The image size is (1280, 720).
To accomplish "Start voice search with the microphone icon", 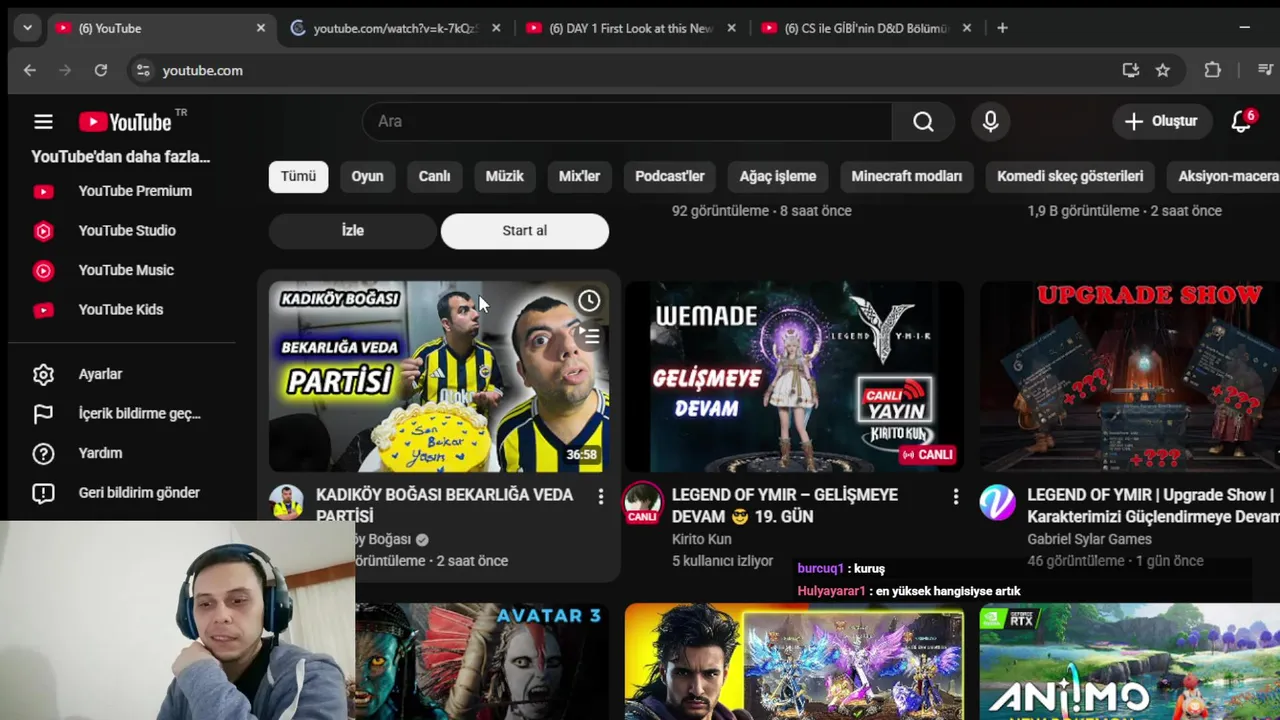I will [x=990, y=121].
